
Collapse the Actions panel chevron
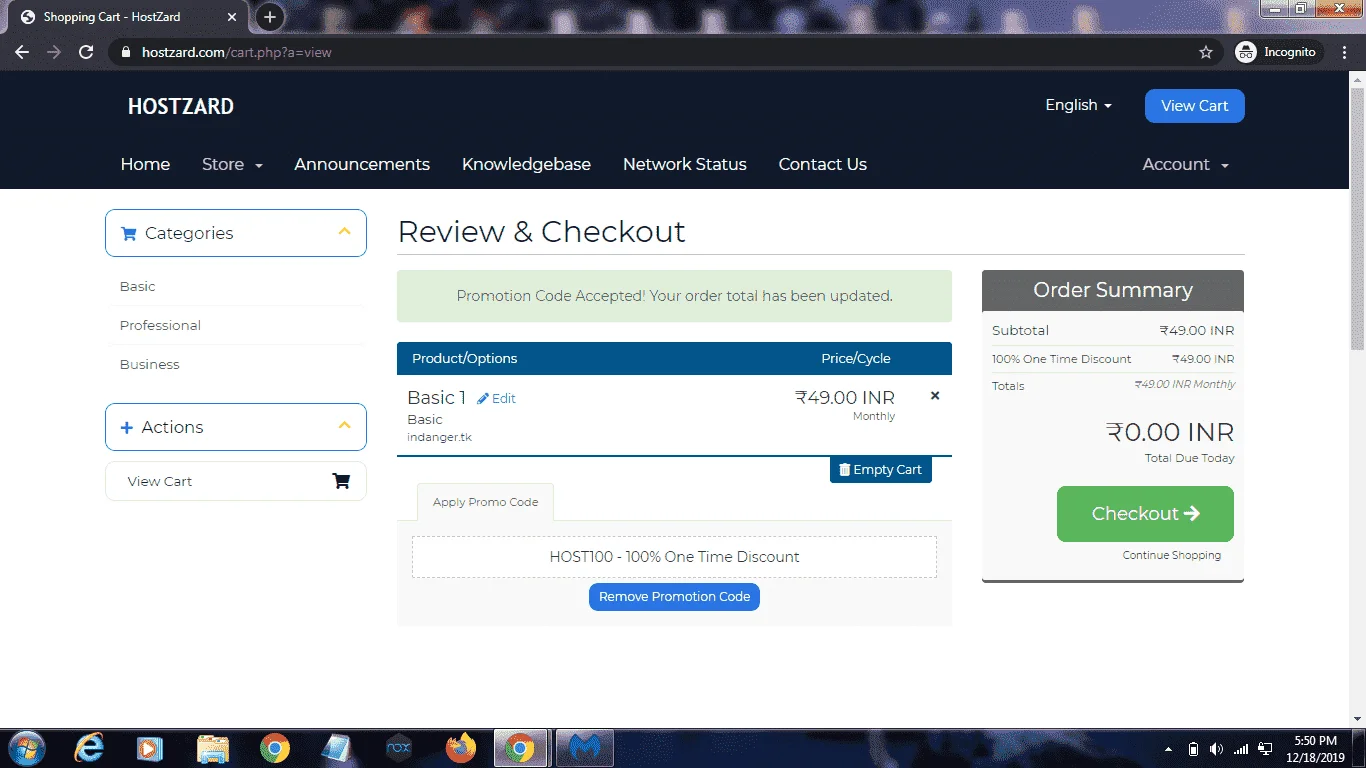pyautogui.click(x=344, y=426)
